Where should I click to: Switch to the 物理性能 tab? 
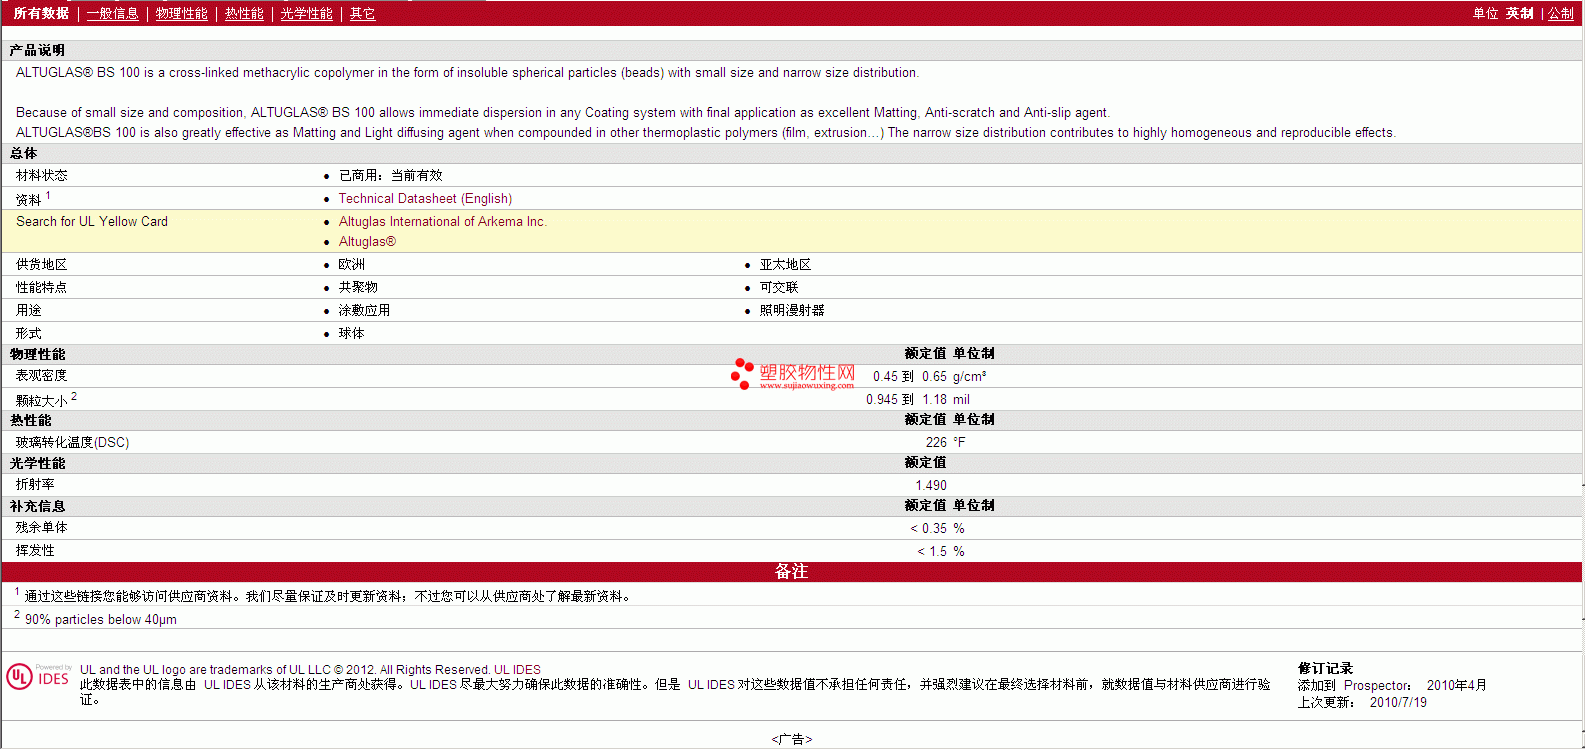(182, 13)
